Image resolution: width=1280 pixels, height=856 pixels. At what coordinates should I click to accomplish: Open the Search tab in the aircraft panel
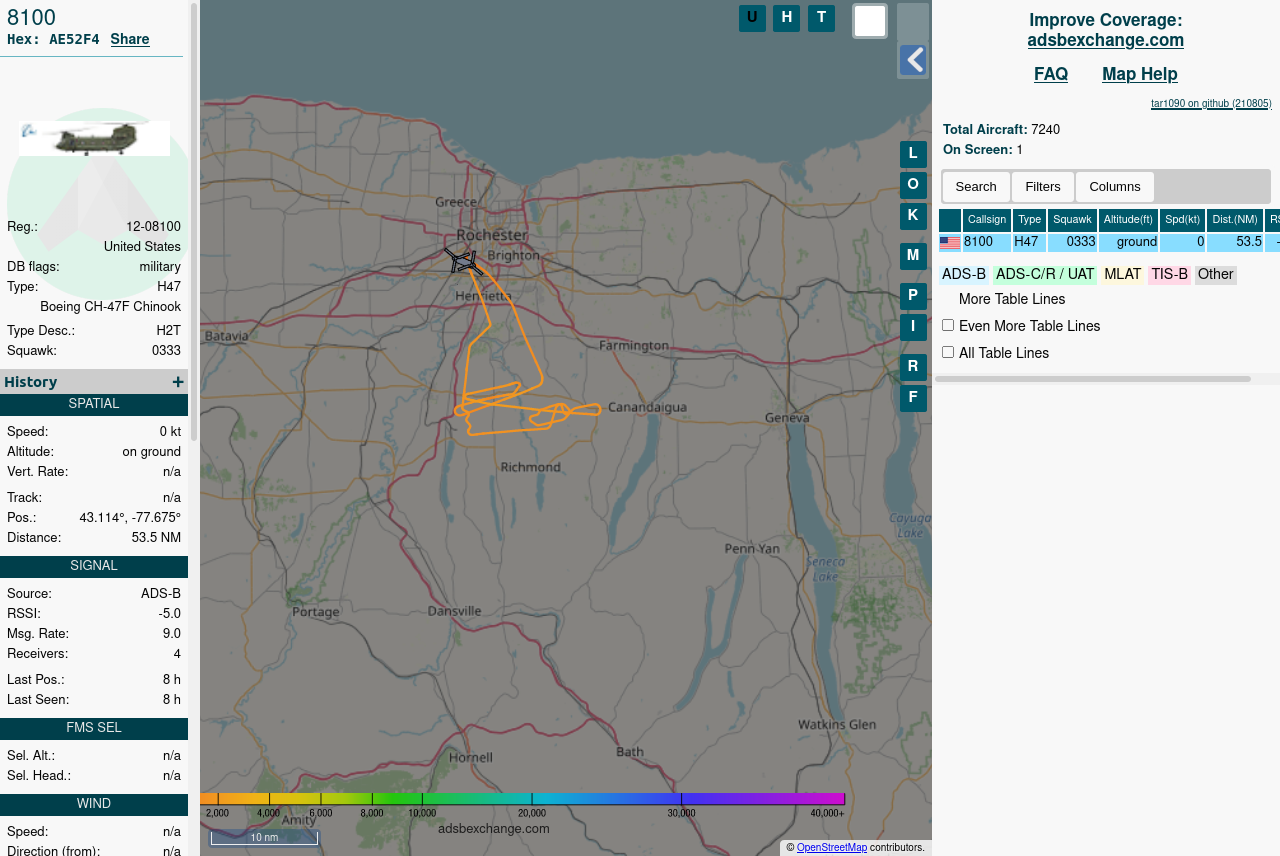(976, 187)
